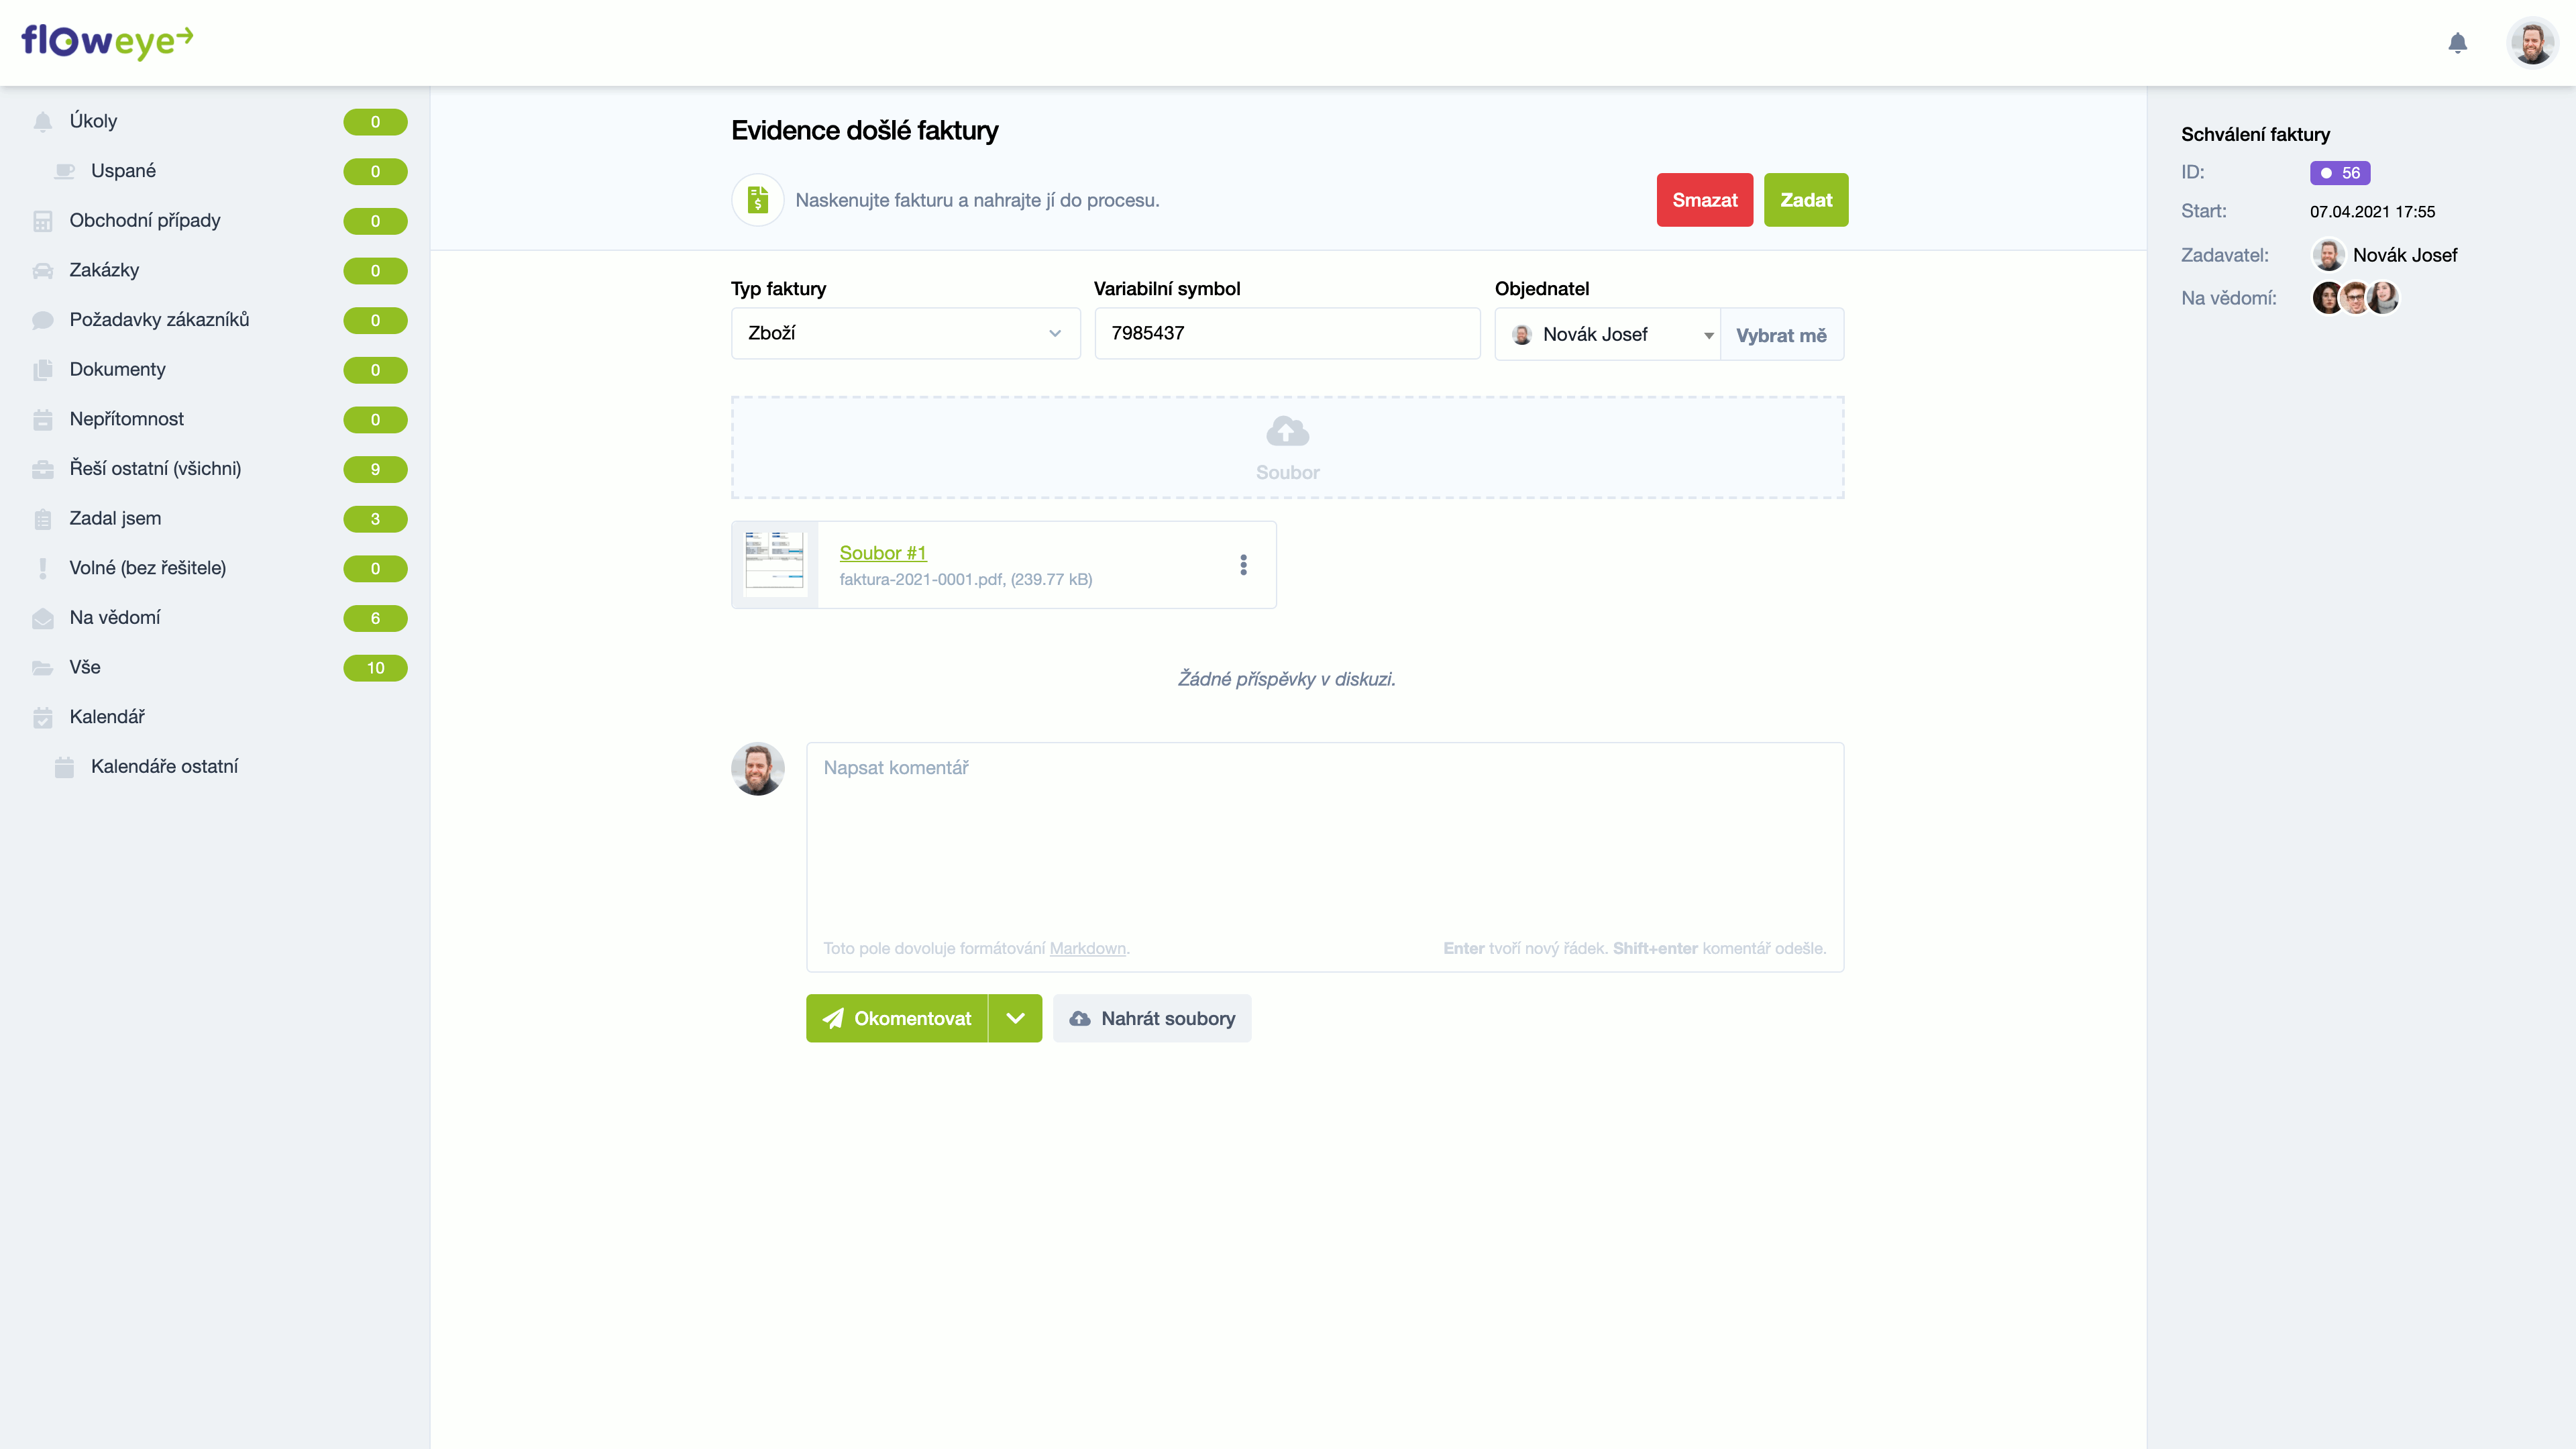Click the green invoice document icon
2576x1449 pixels.
(x=758, y=200)
